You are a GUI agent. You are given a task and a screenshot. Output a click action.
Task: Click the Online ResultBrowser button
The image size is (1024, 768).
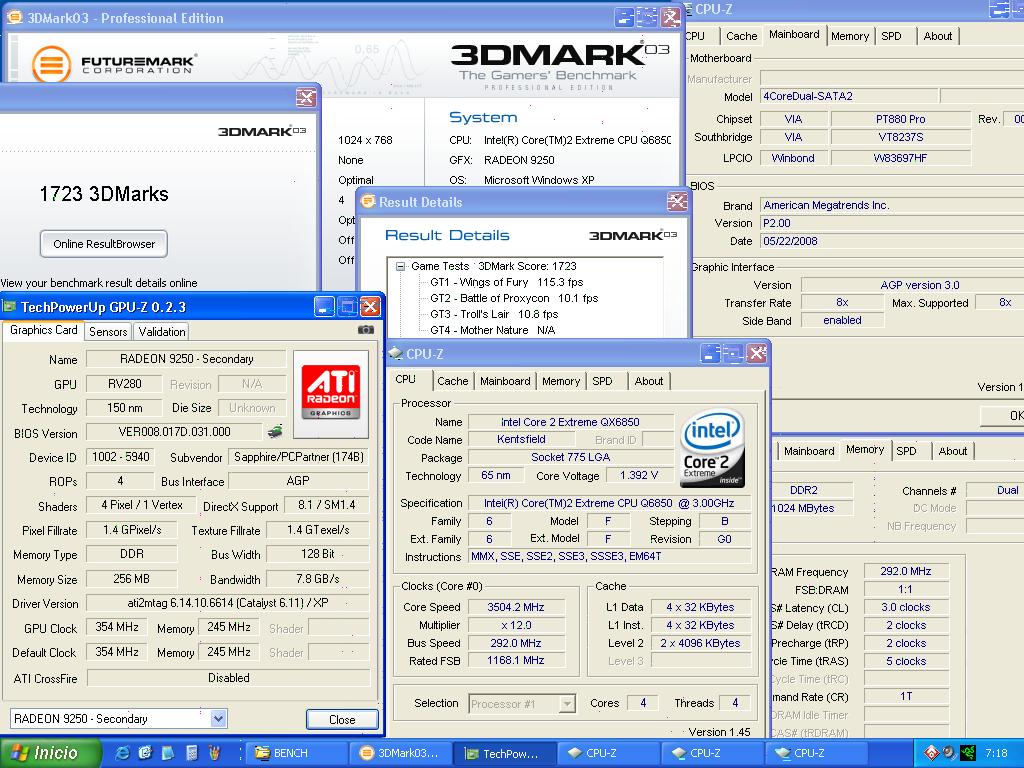(104, 244)
